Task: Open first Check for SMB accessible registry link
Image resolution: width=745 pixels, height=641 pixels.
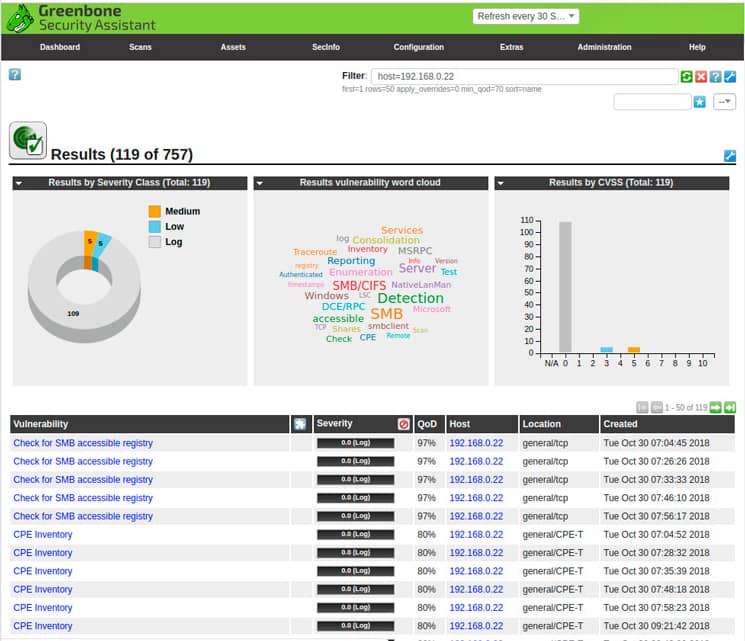Action: (x=83, y=443)
